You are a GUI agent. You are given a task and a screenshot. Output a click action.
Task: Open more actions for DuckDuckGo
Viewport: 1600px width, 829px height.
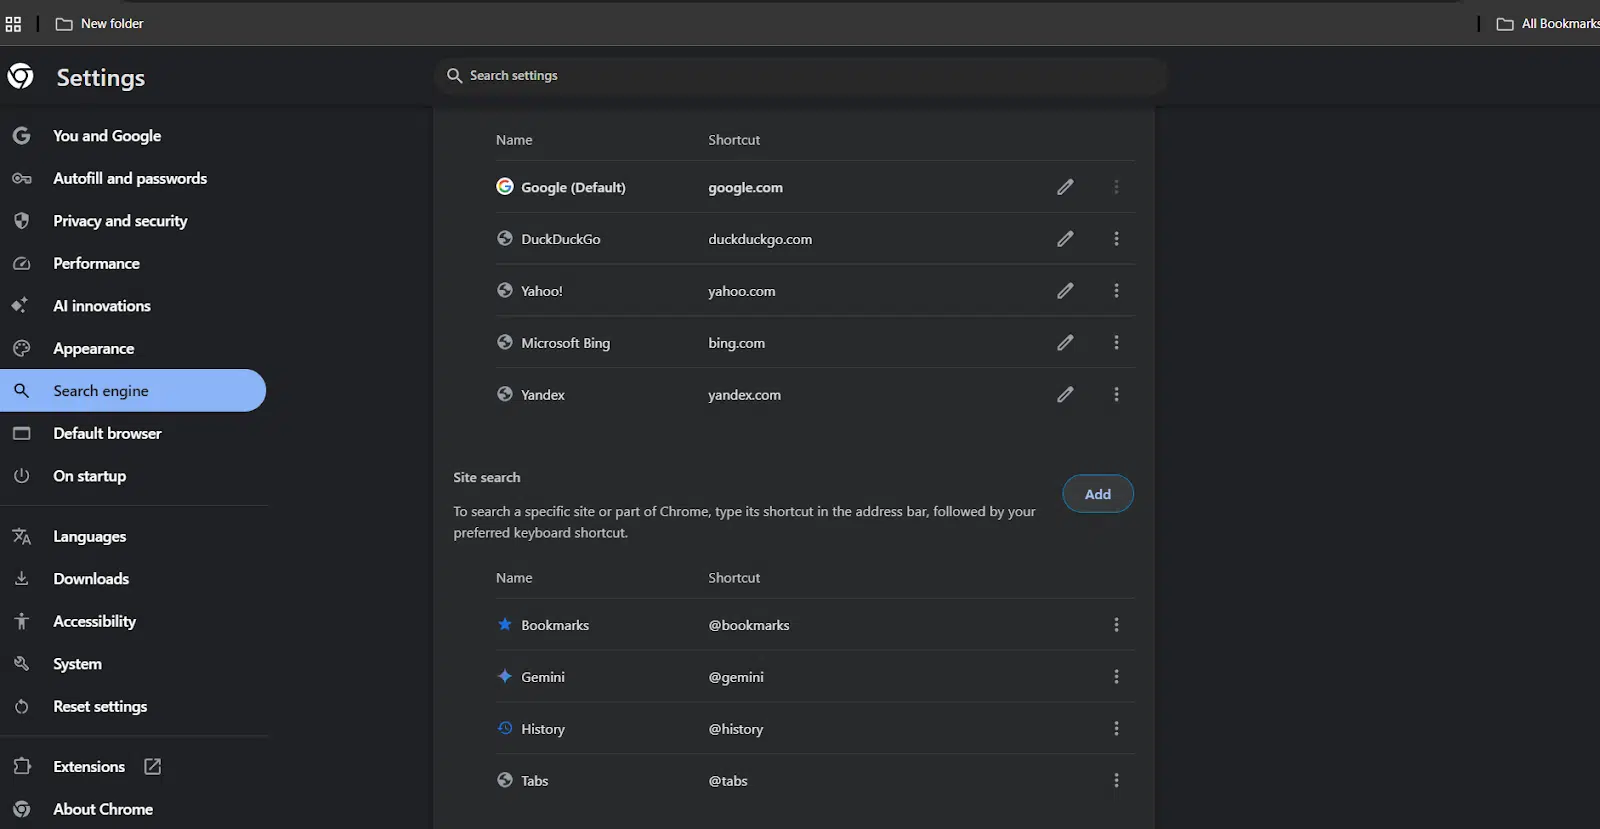tap(1116, 239)
